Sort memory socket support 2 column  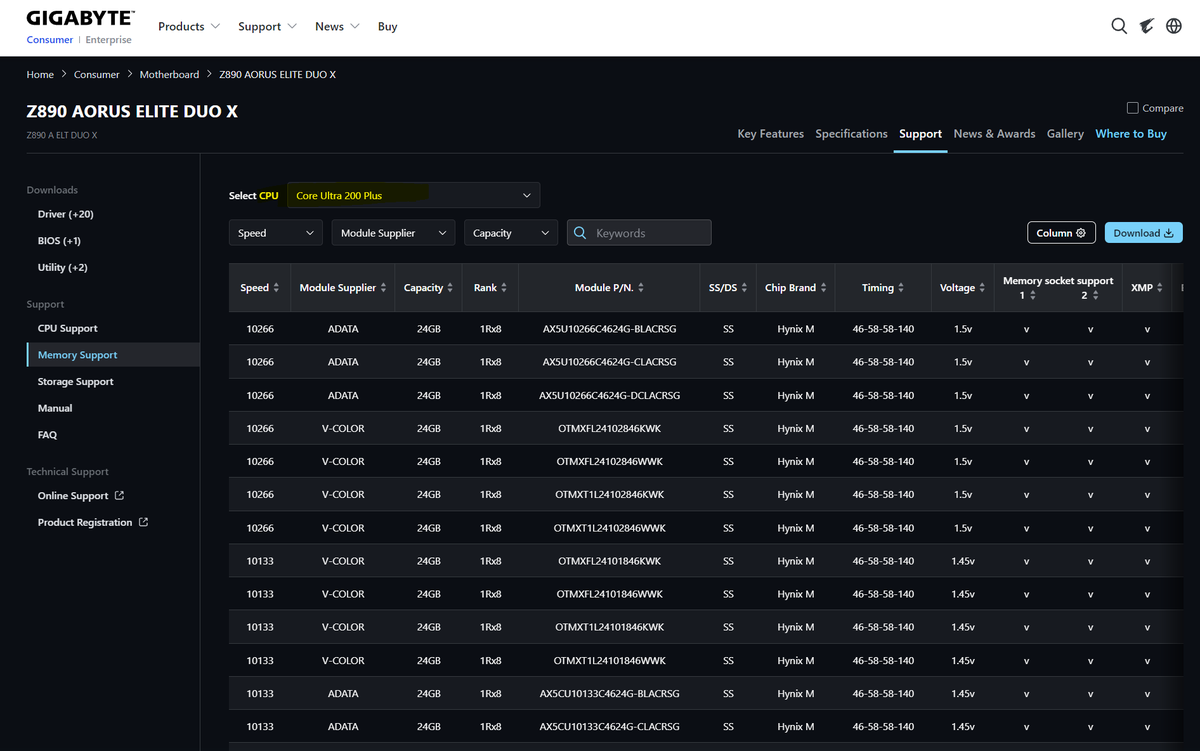[x=1095, y=295]
